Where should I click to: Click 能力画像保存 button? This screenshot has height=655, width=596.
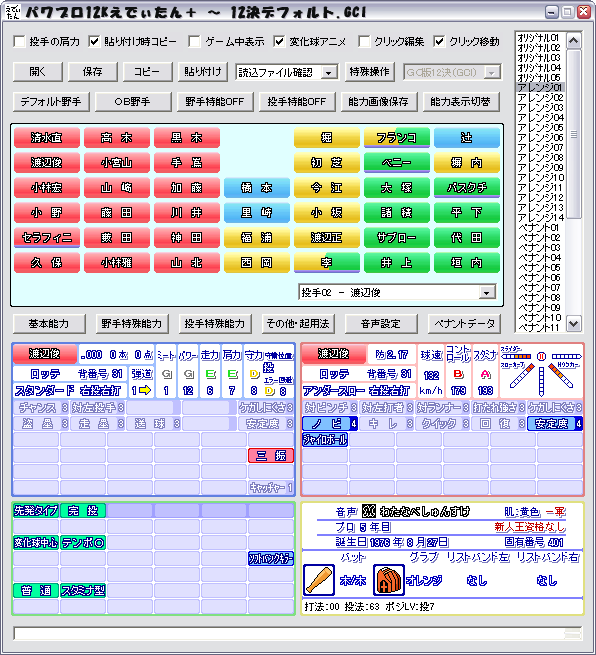coord(379,102)
